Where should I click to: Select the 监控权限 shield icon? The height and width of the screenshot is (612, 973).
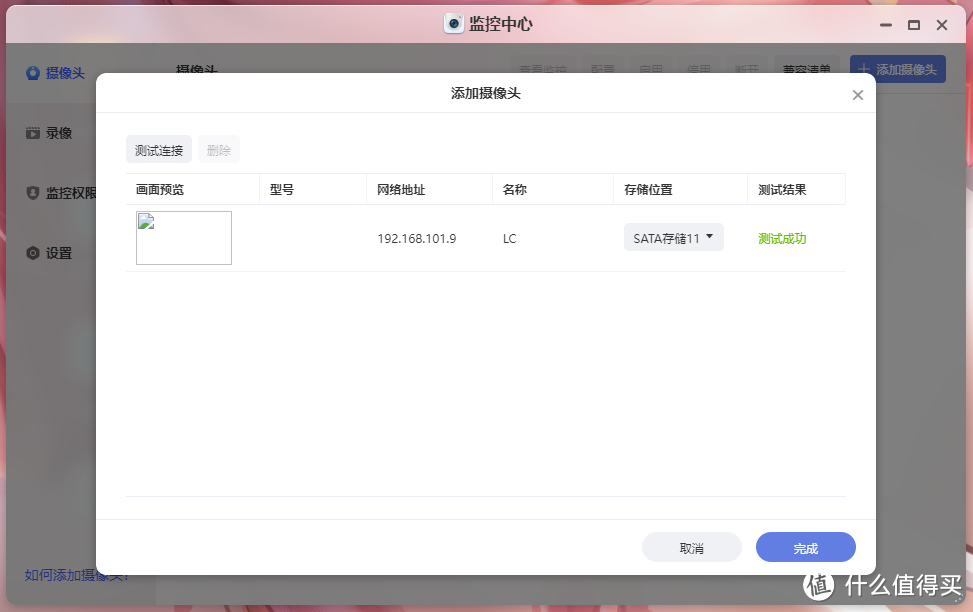click(33, 193)
